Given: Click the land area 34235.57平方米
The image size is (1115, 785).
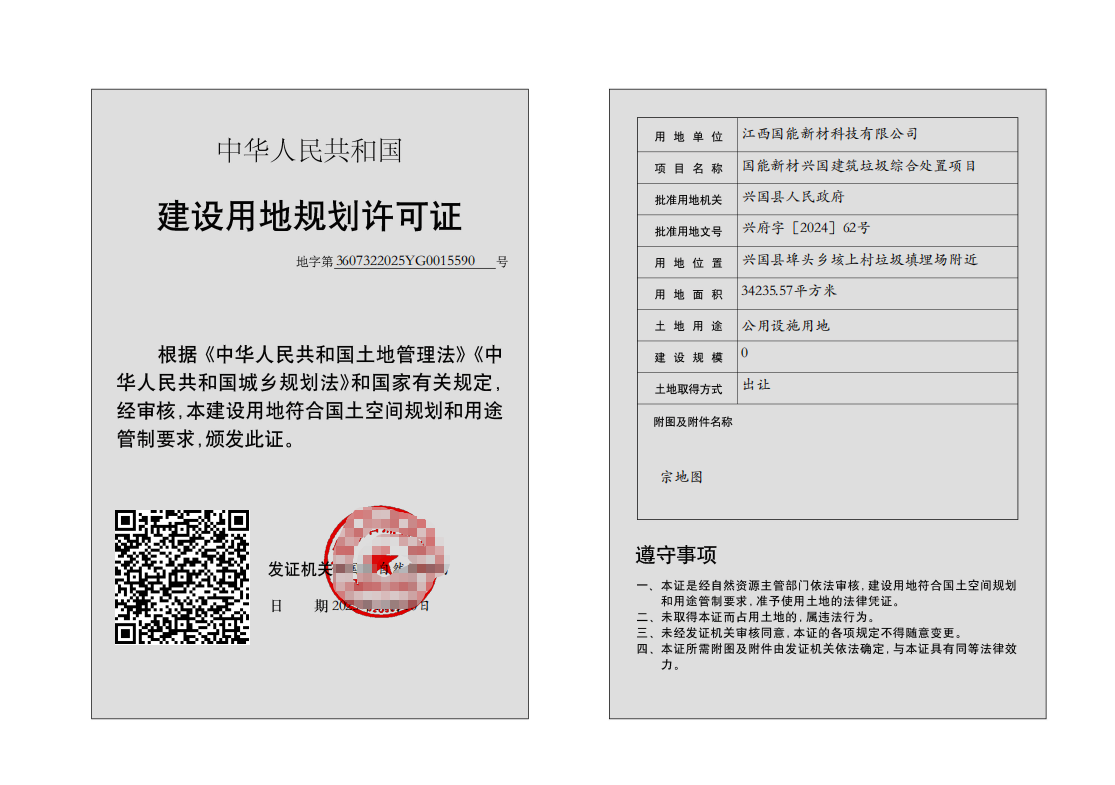Looking at the screenshot, I should coord(789,291).
